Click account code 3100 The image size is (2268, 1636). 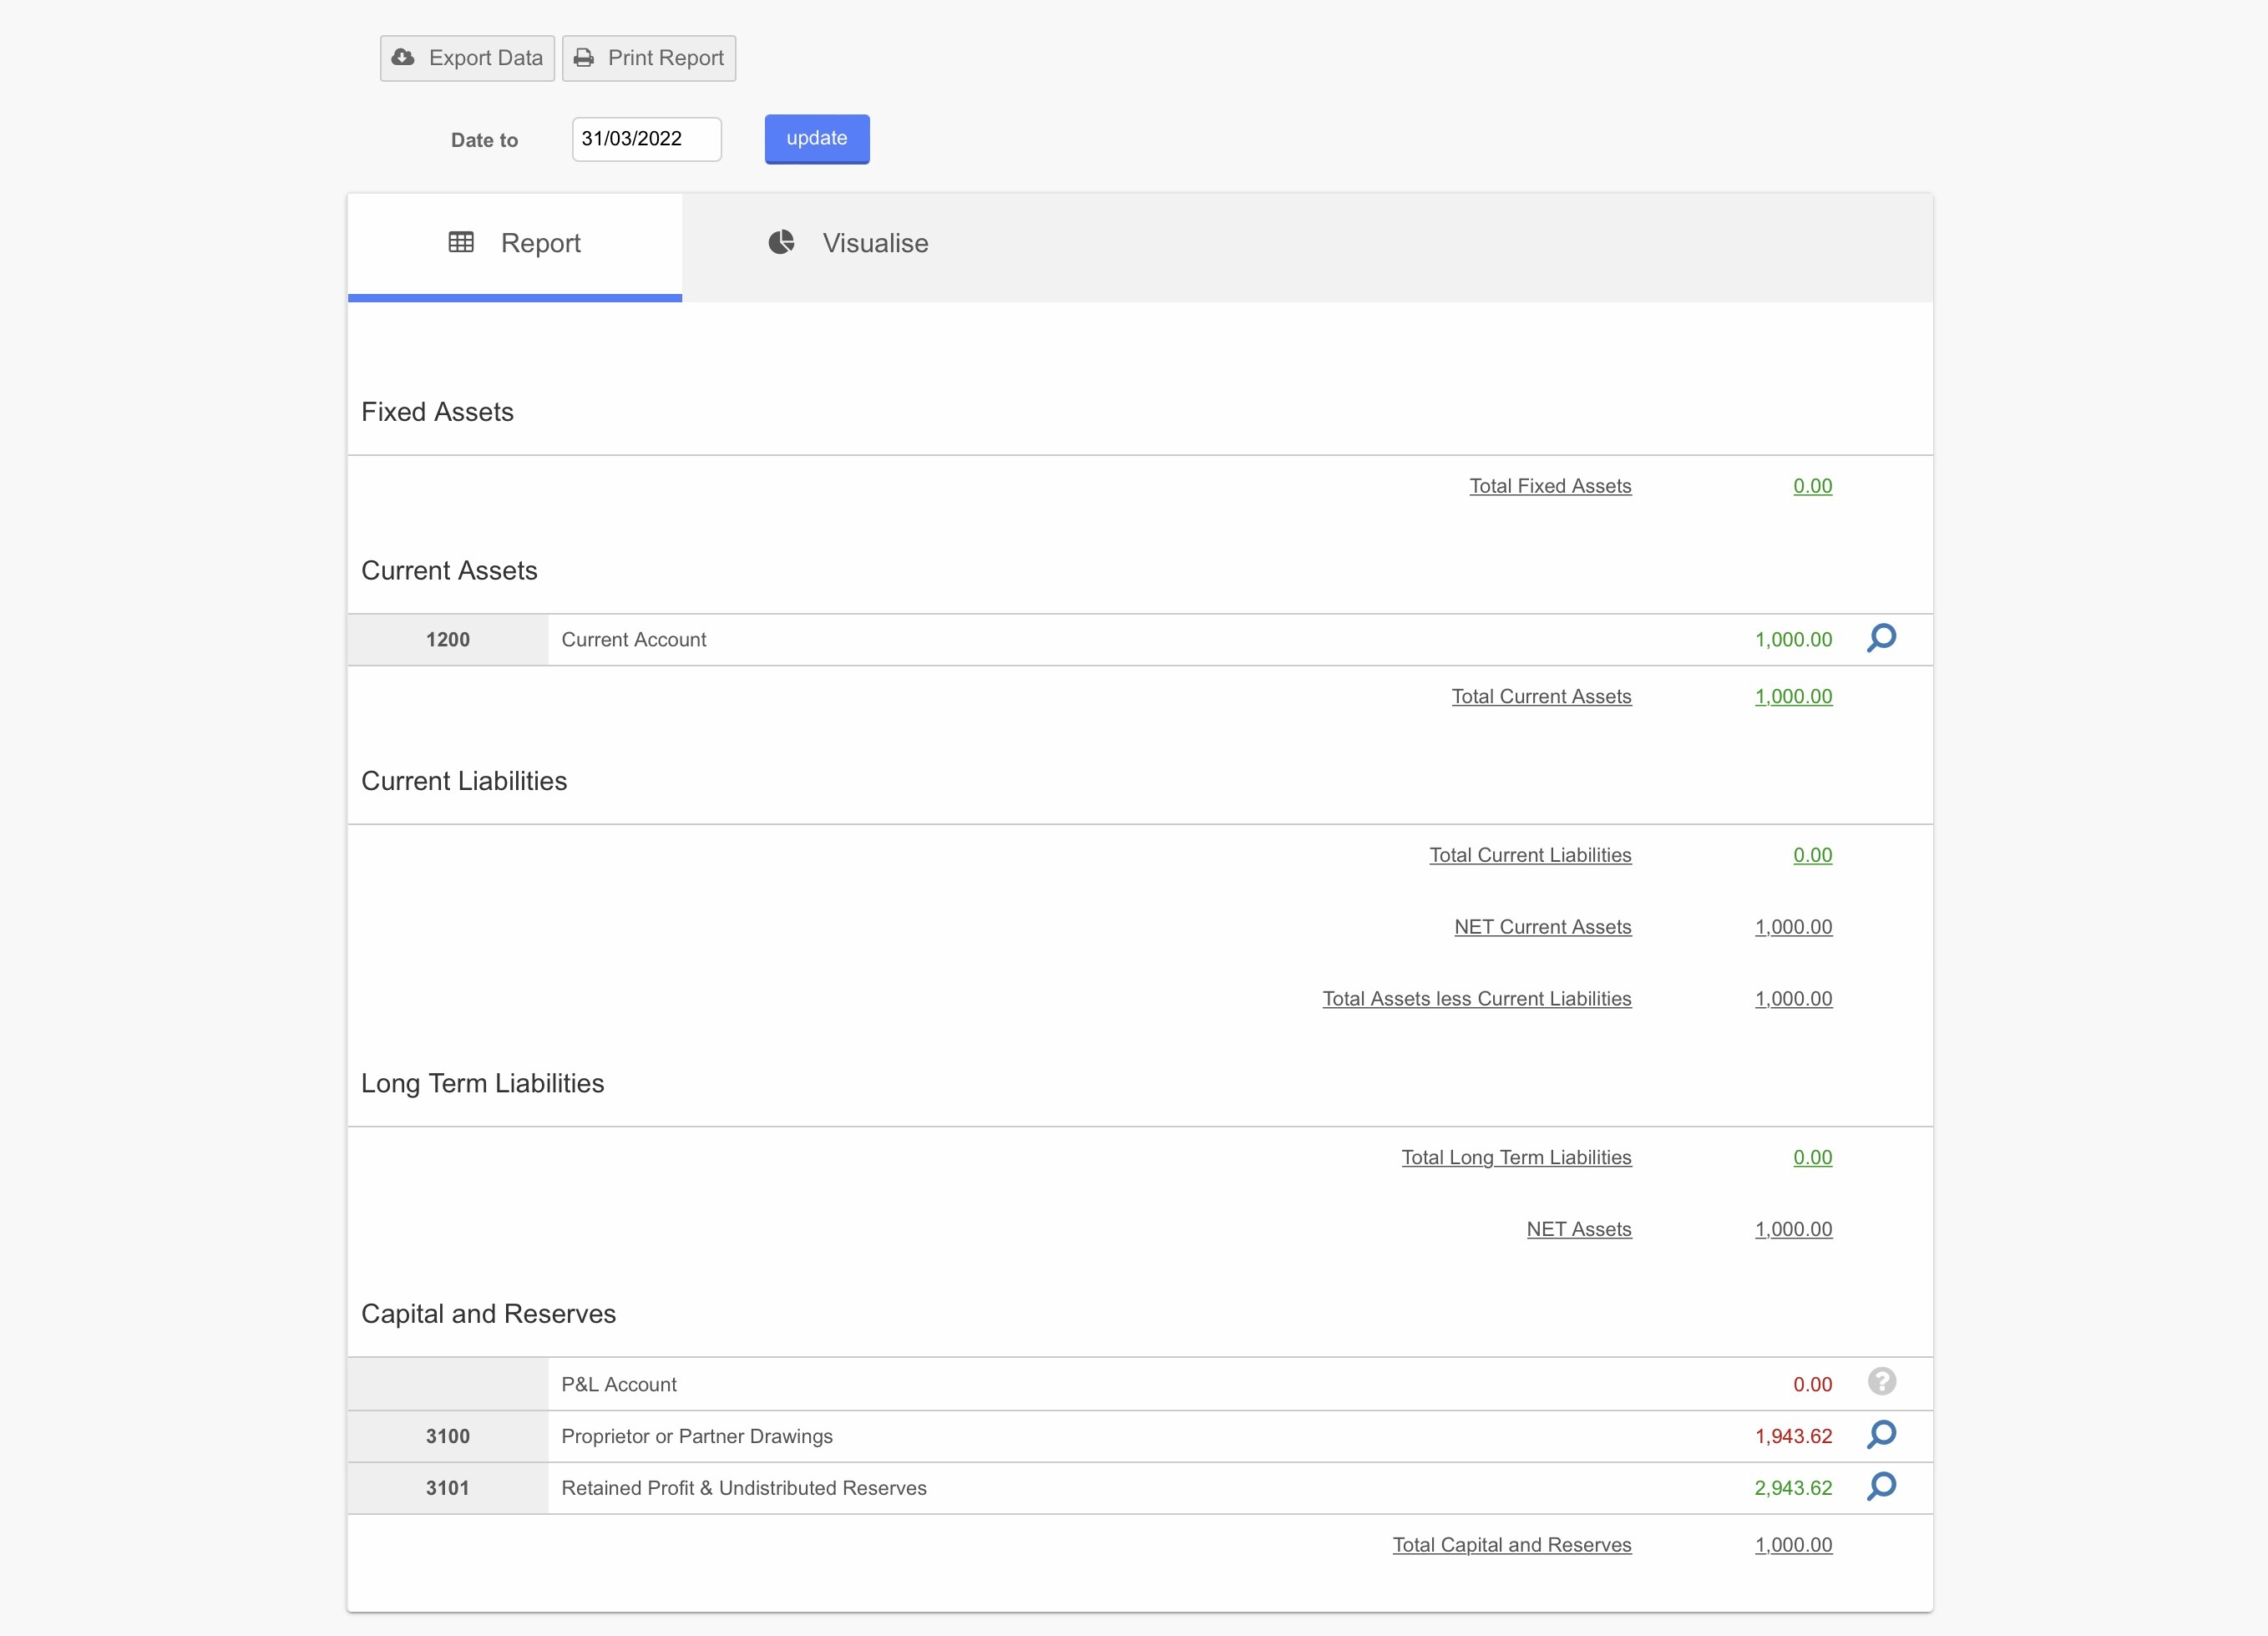[448, 1437]
